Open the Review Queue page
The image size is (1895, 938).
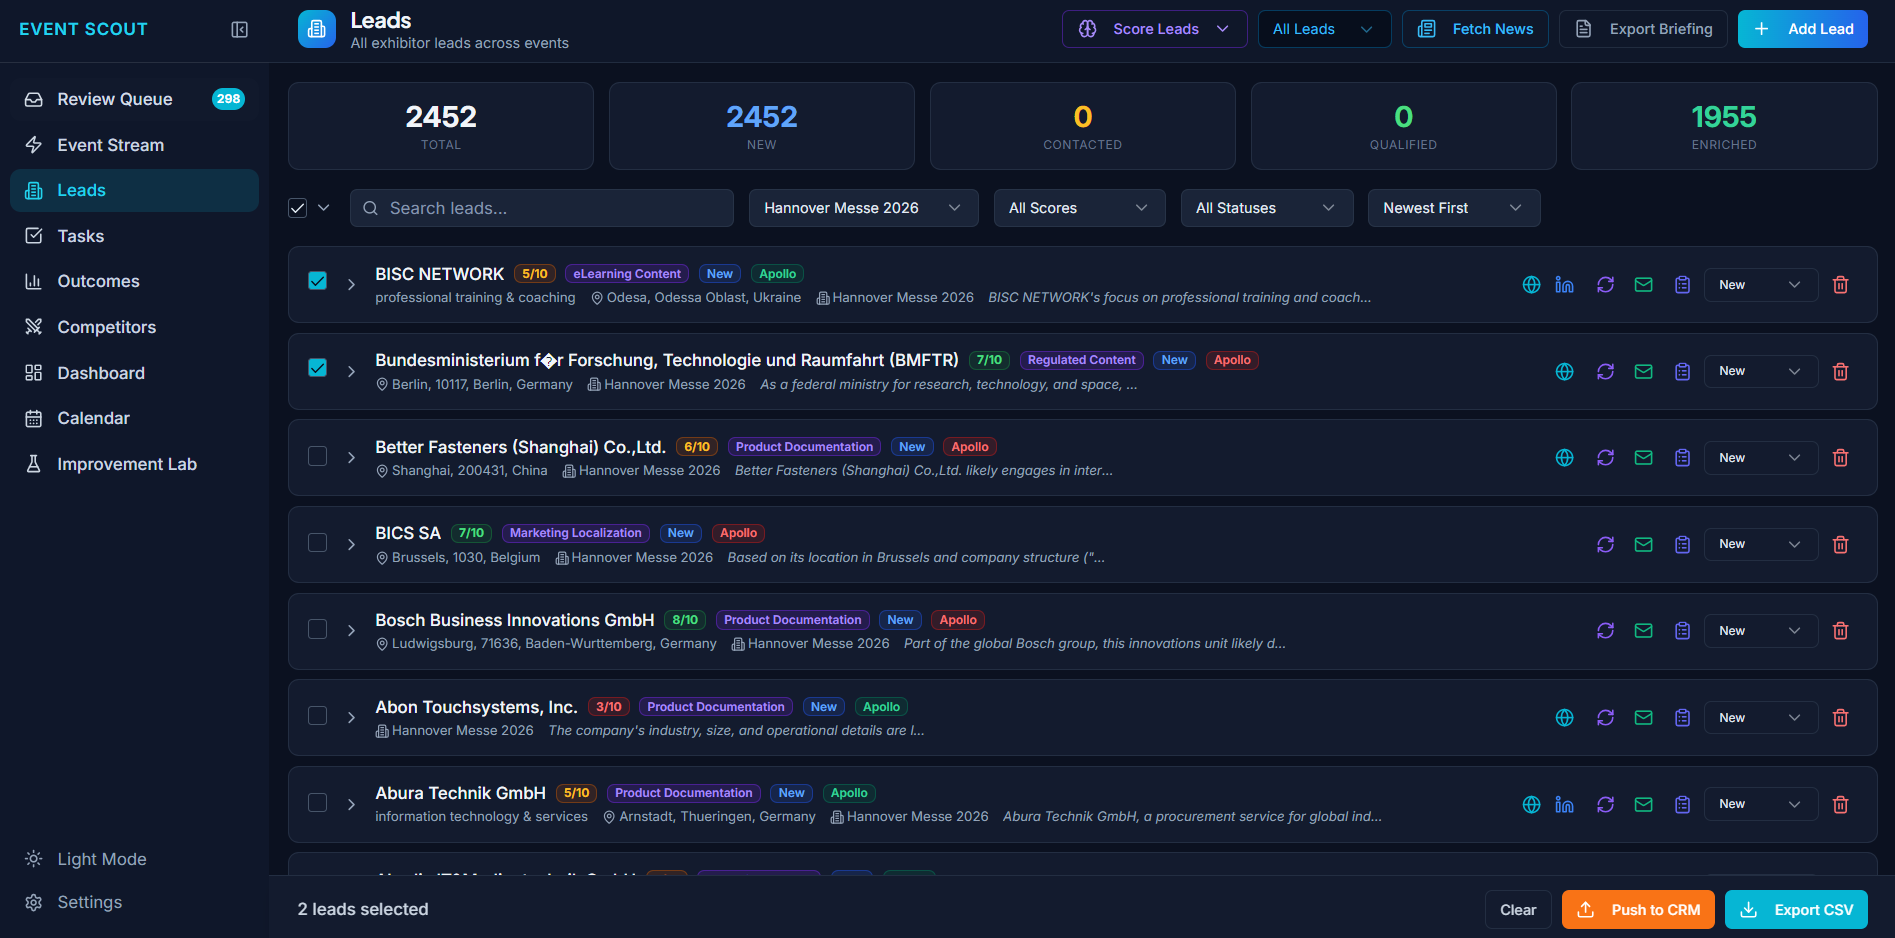tap(134, 99)
